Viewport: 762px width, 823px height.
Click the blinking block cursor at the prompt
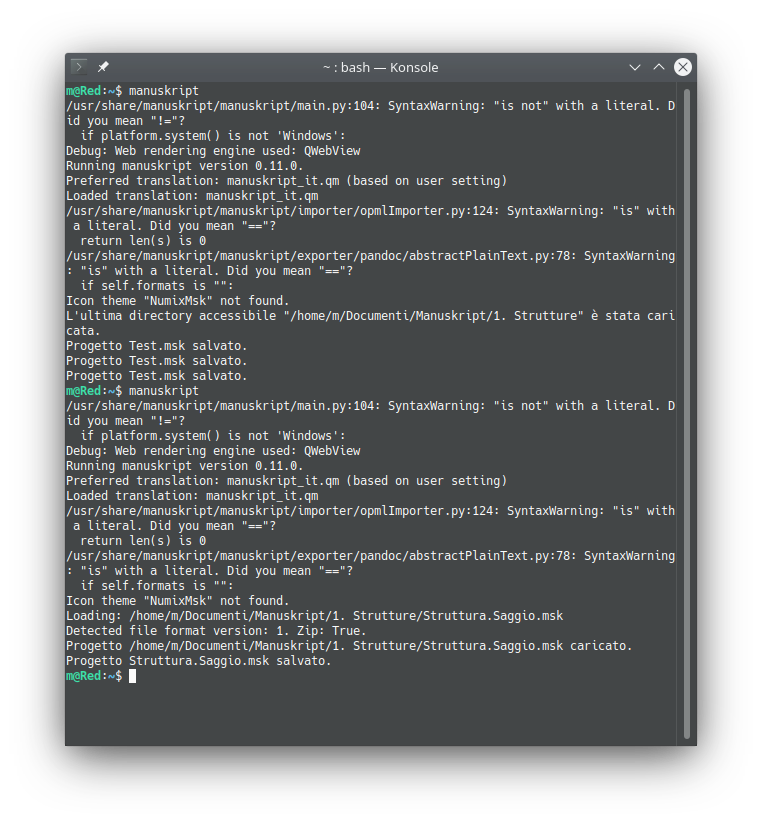click(x=131, y=675)
